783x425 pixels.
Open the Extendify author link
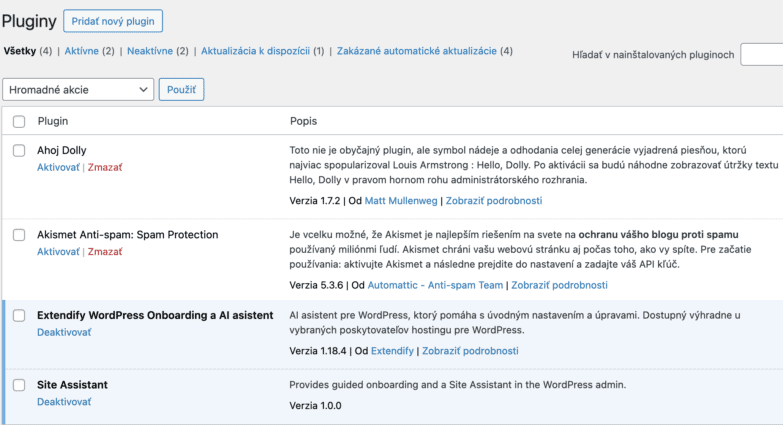tap(392, 351)
